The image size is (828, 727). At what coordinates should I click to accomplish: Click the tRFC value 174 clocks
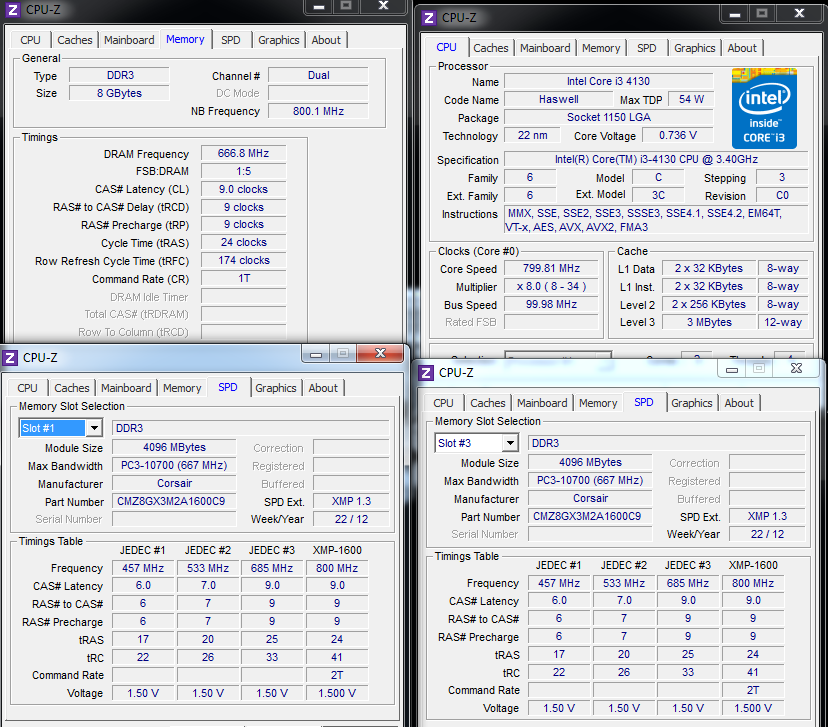243,260
